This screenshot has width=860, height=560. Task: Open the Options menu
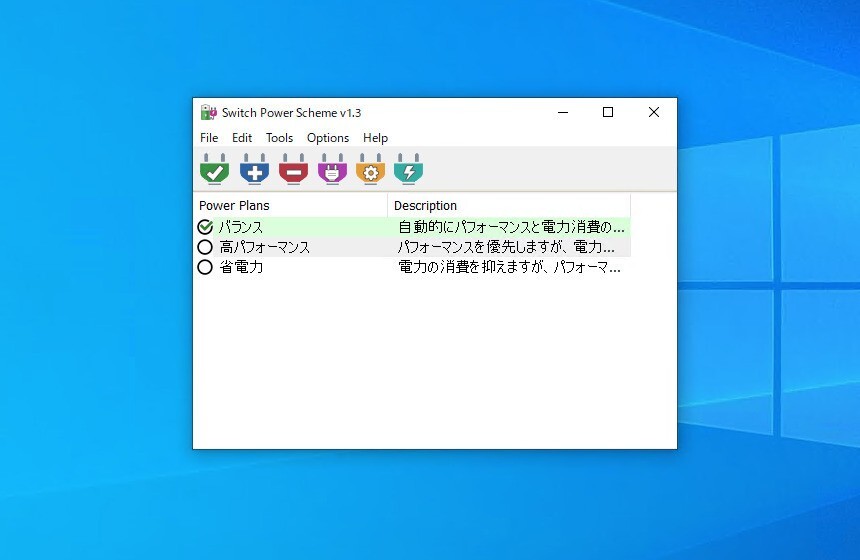[328, 138]
